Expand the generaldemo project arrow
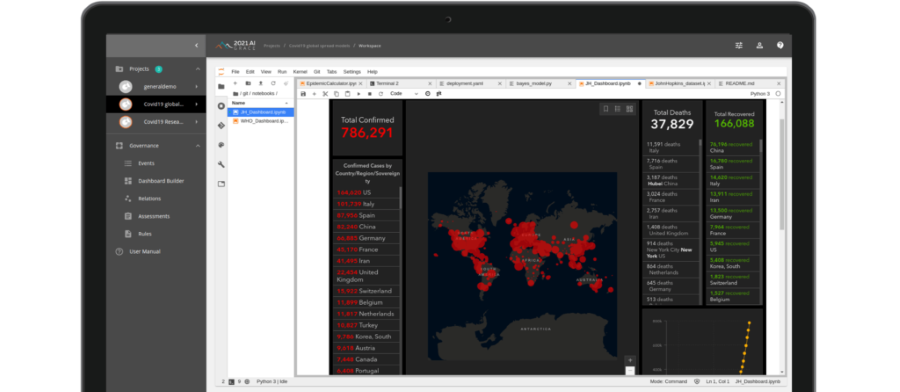This screenshot has width=900, height=392. point(196,87)
